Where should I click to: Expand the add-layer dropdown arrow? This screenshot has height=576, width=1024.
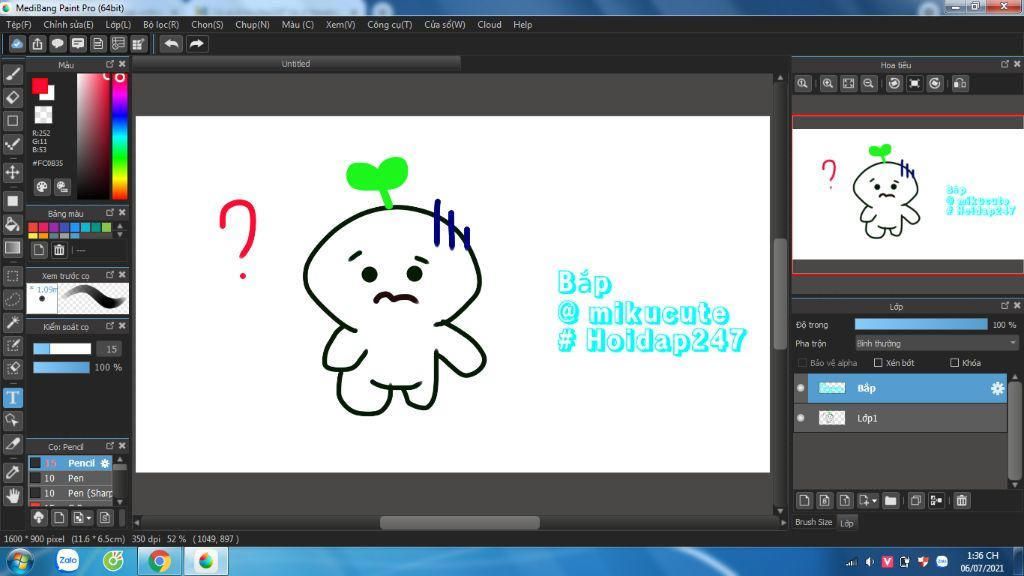pos(874,501)
